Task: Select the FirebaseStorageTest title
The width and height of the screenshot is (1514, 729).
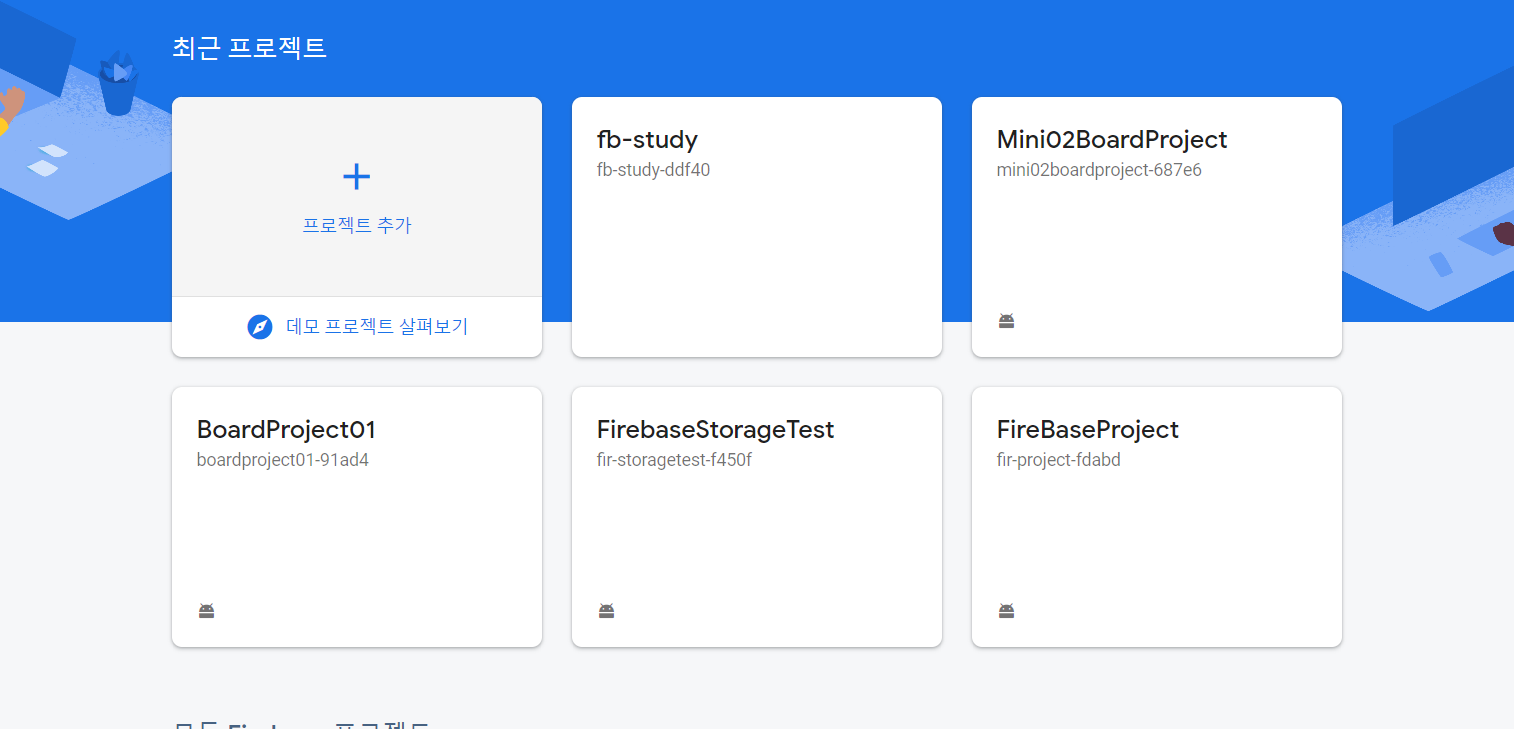Action: click(715, 430)
